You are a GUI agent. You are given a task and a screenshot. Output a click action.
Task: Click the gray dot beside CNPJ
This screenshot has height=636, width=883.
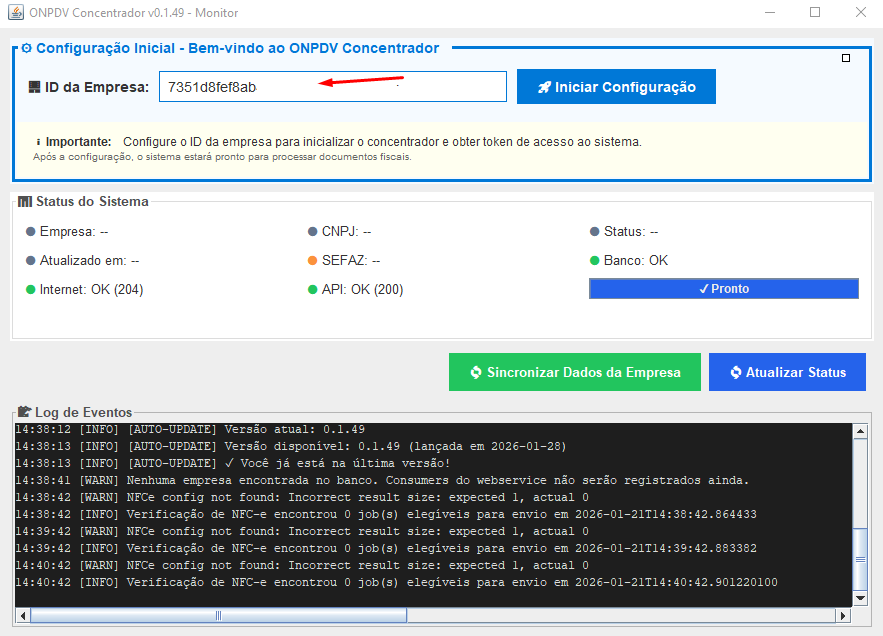click(x=313, y=232)
